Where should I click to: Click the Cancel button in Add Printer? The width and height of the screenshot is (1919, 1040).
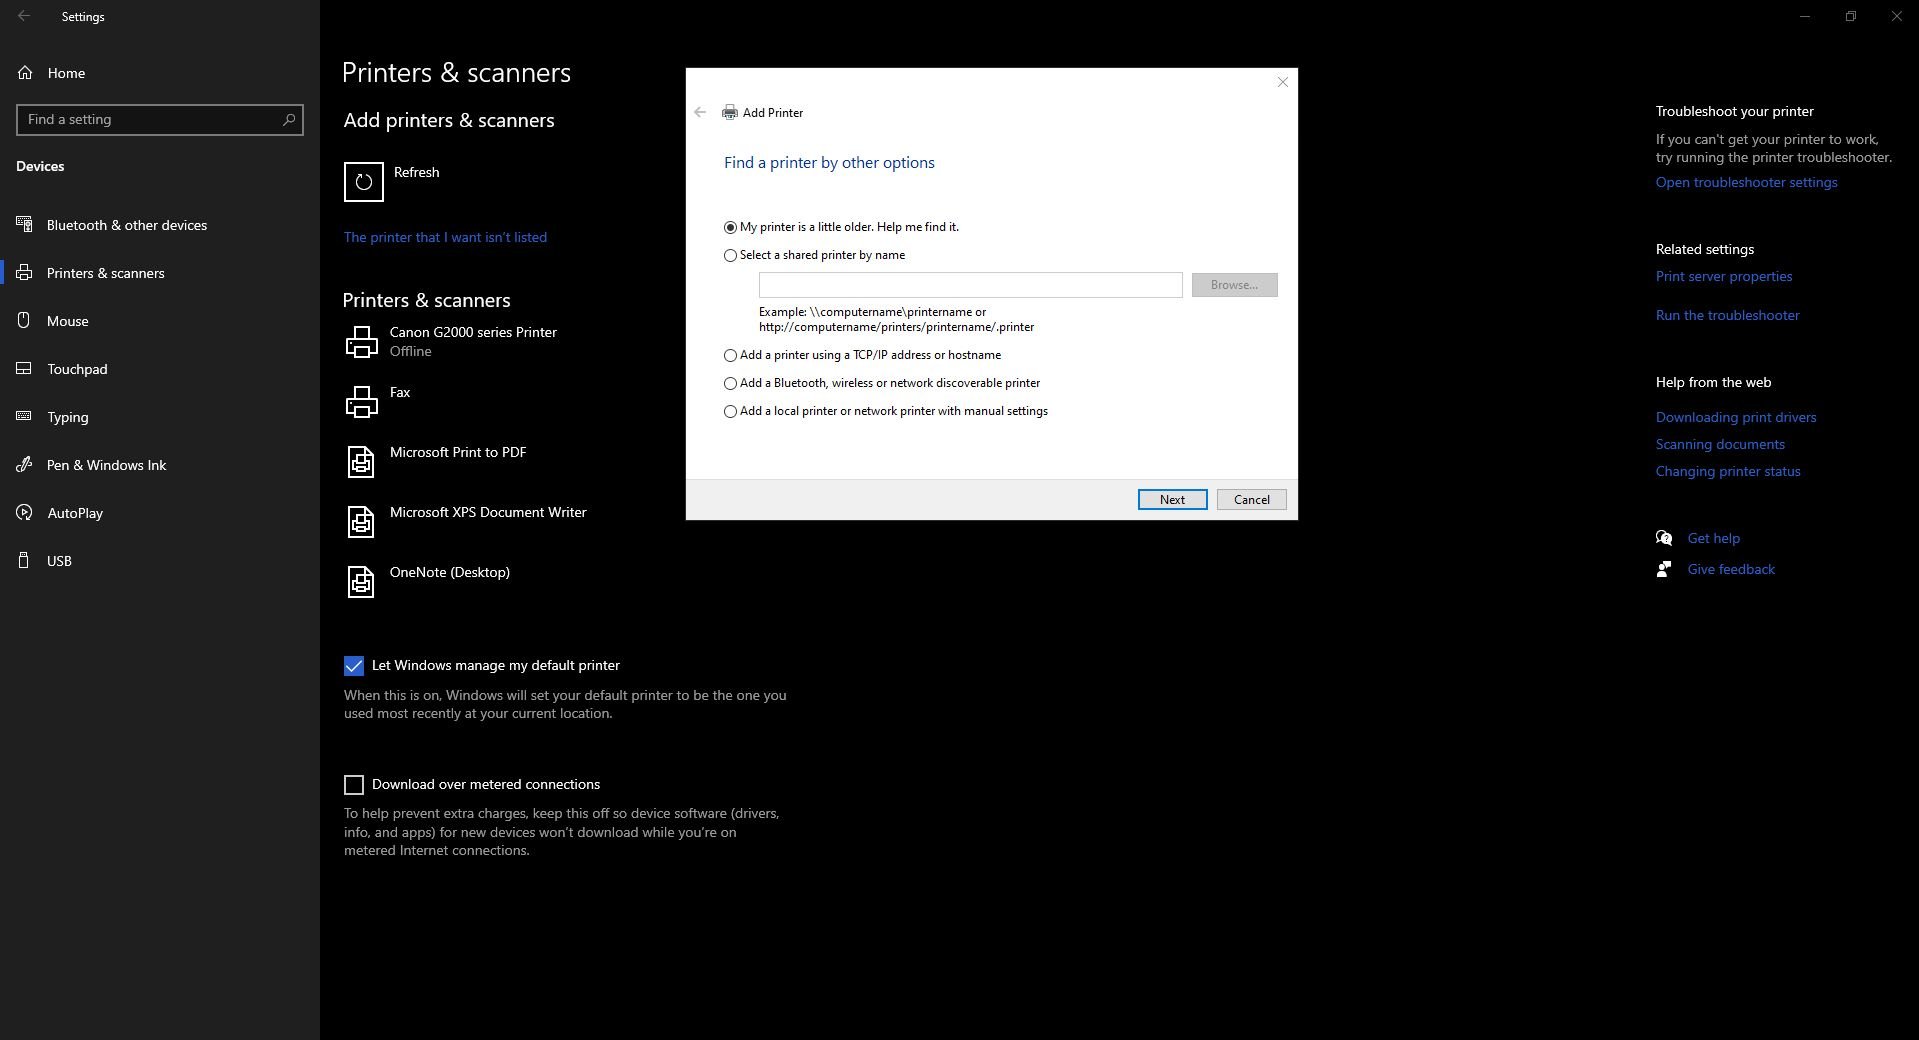1251,500
